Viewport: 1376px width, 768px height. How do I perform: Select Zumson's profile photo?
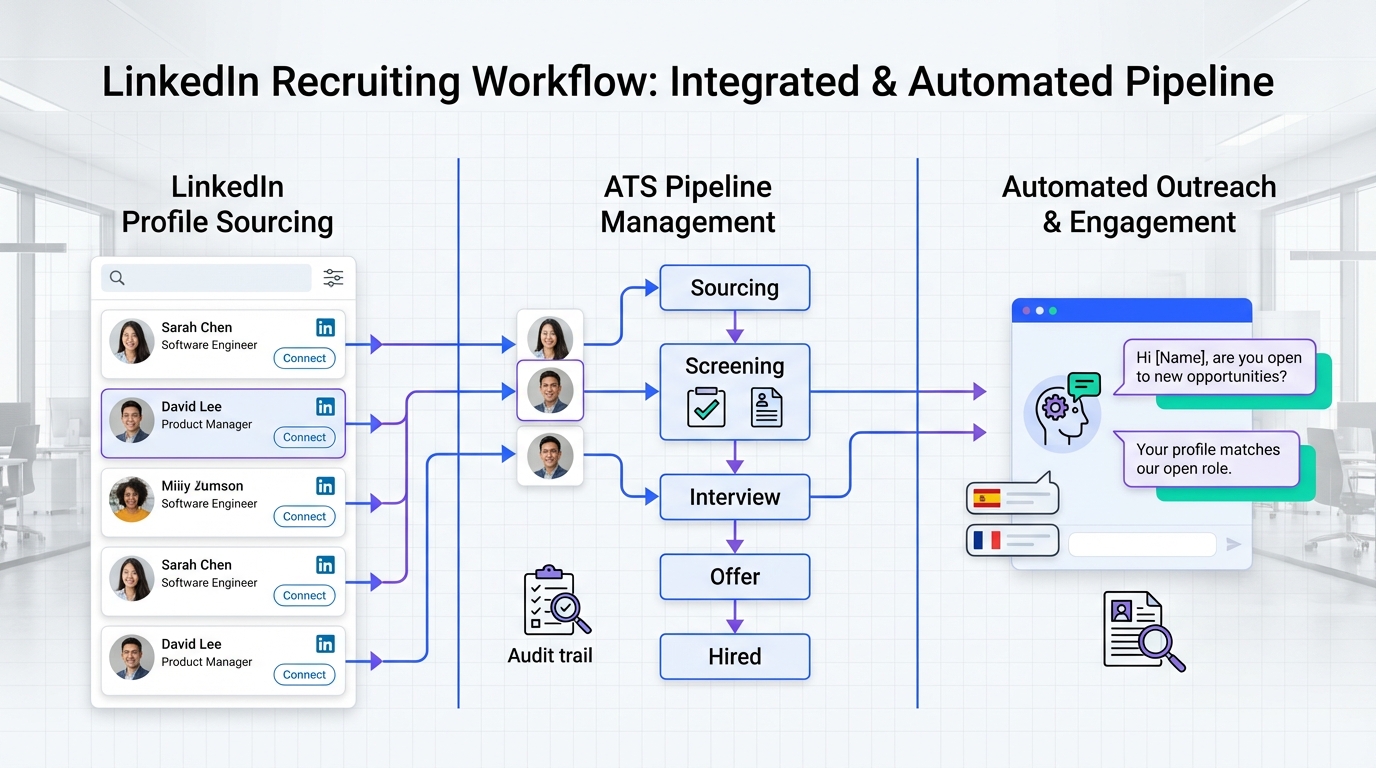[131, 499]
